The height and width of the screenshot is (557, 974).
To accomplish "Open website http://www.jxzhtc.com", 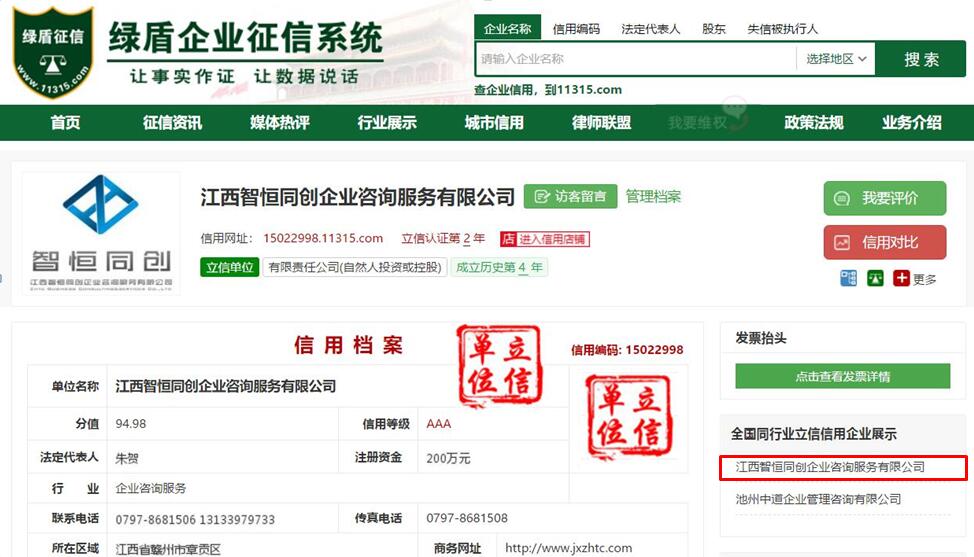I will point(568,548).
